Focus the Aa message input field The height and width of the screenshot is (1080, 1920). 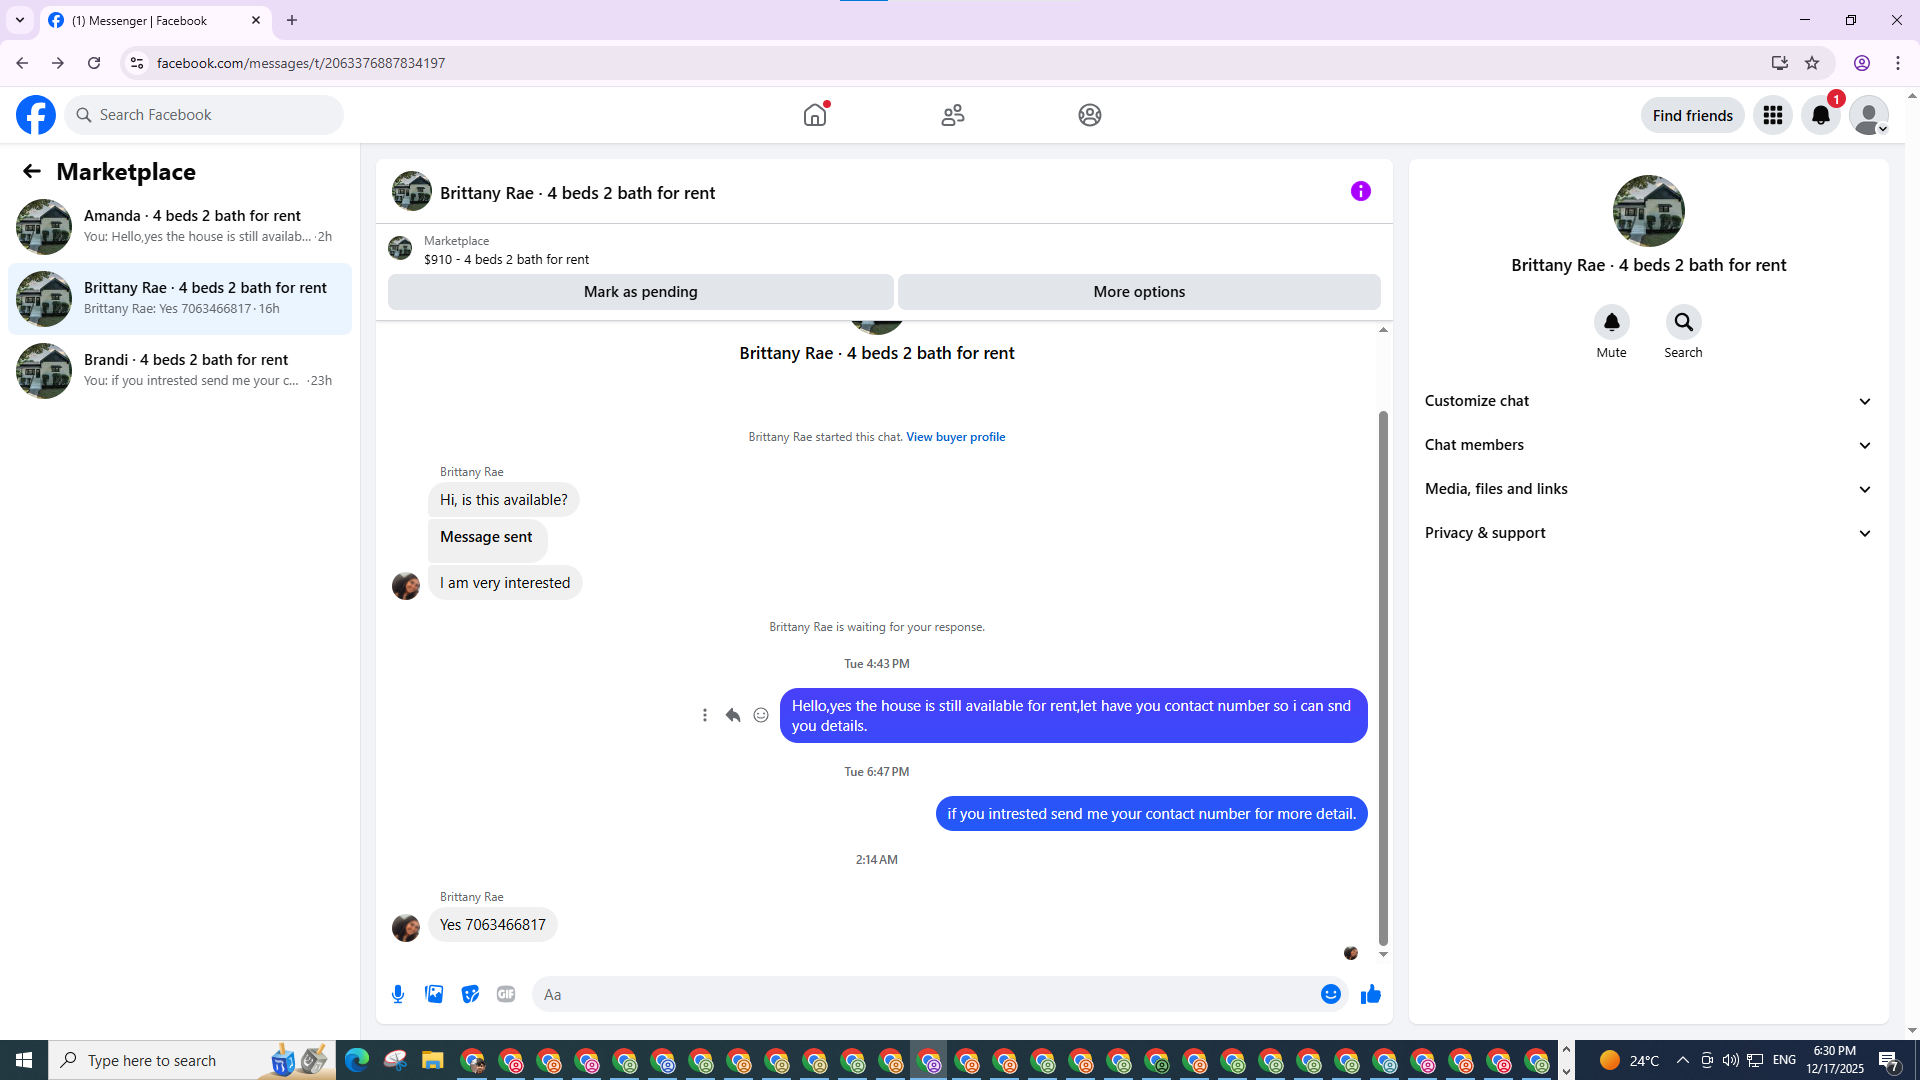click(920, 994)
